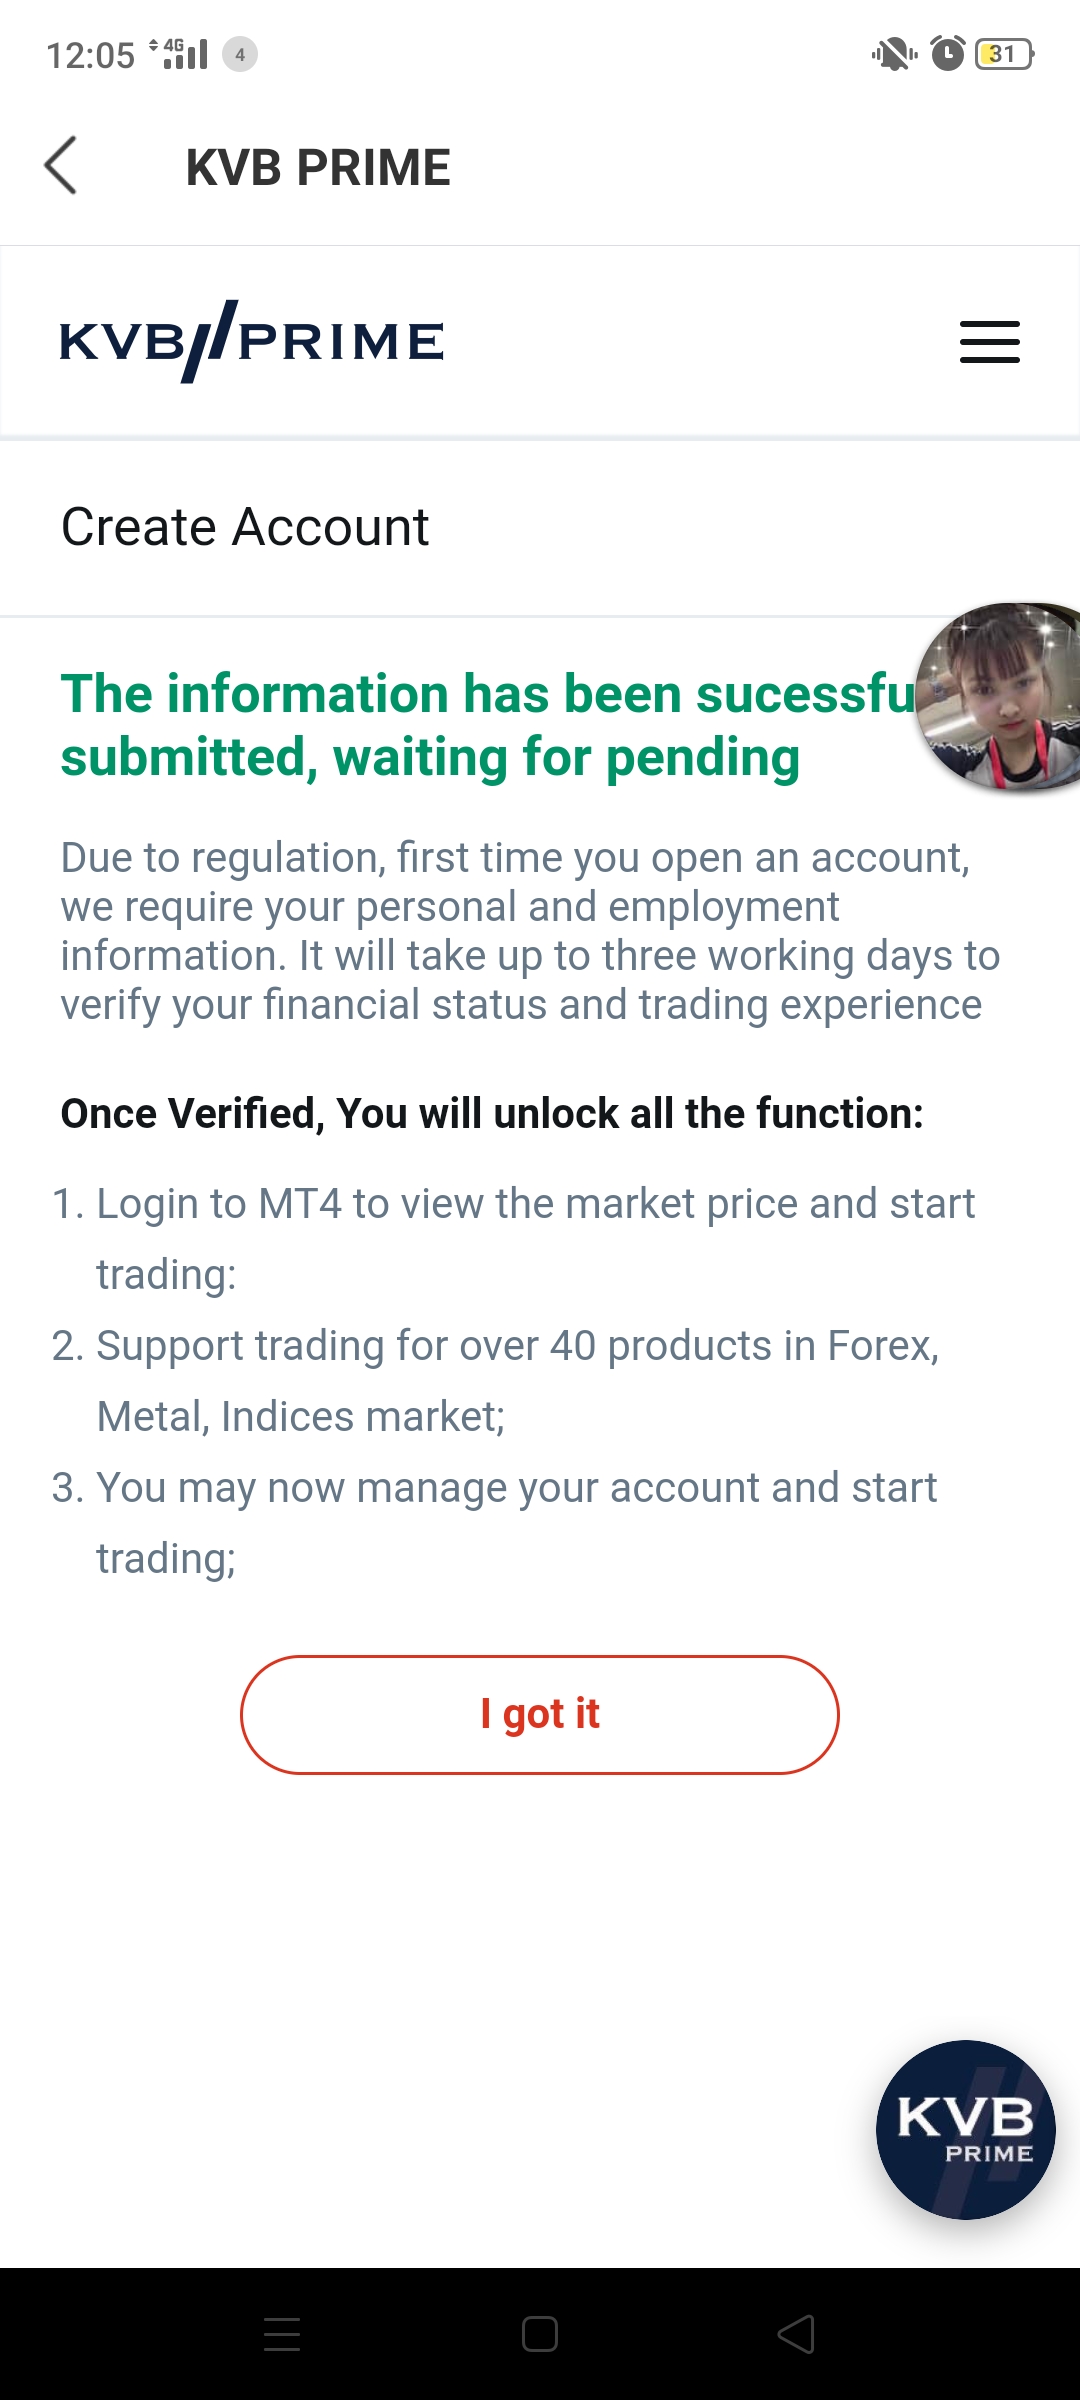Tap the KVB//PRIME logo in header
The width and height of the screenshot is (1080, 2400).
tap(252, 341)
